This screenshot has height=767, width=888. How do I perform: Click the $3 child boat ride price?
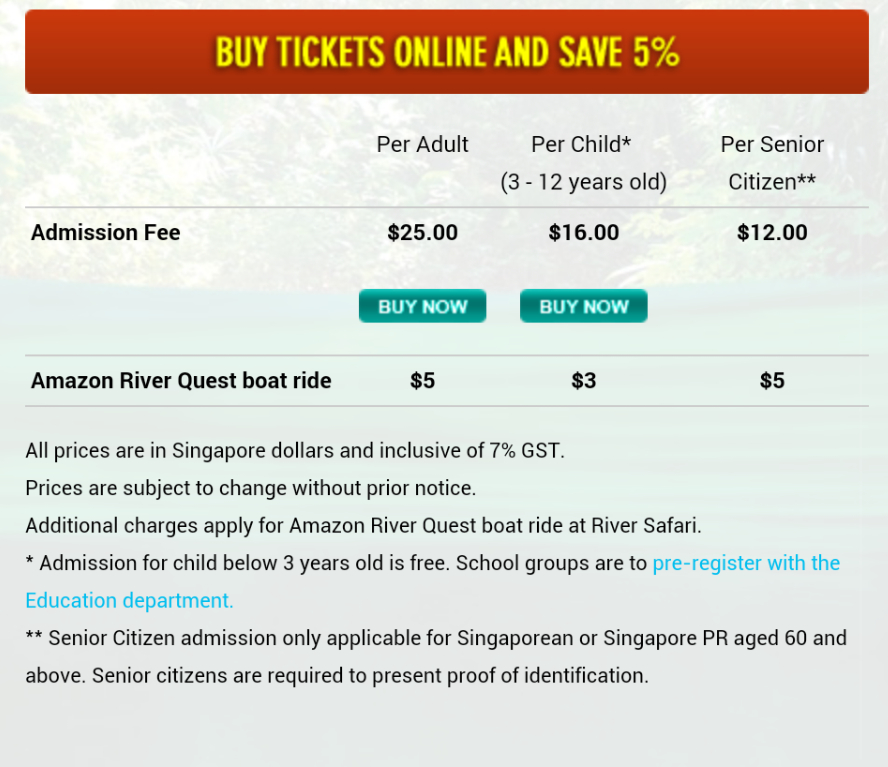point(583,381)
